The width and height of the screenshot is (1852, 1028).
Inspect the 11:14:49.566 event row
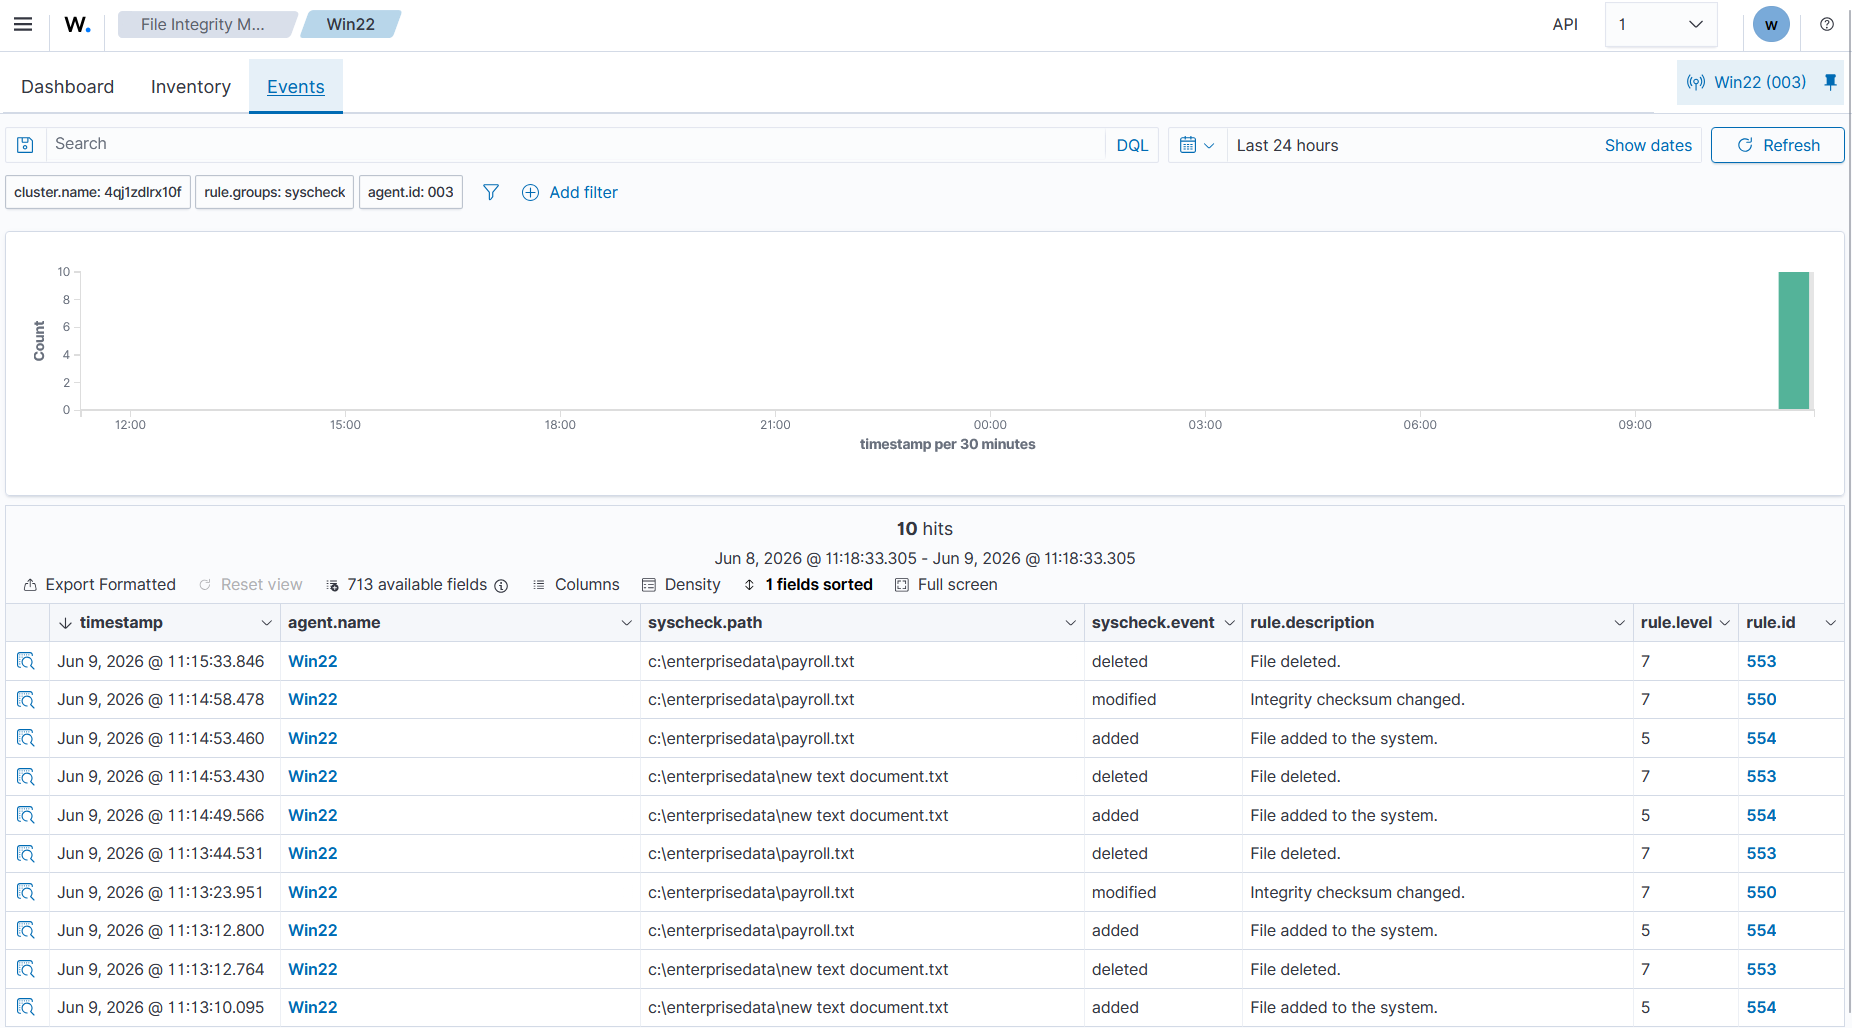click(x=26, y=815)
